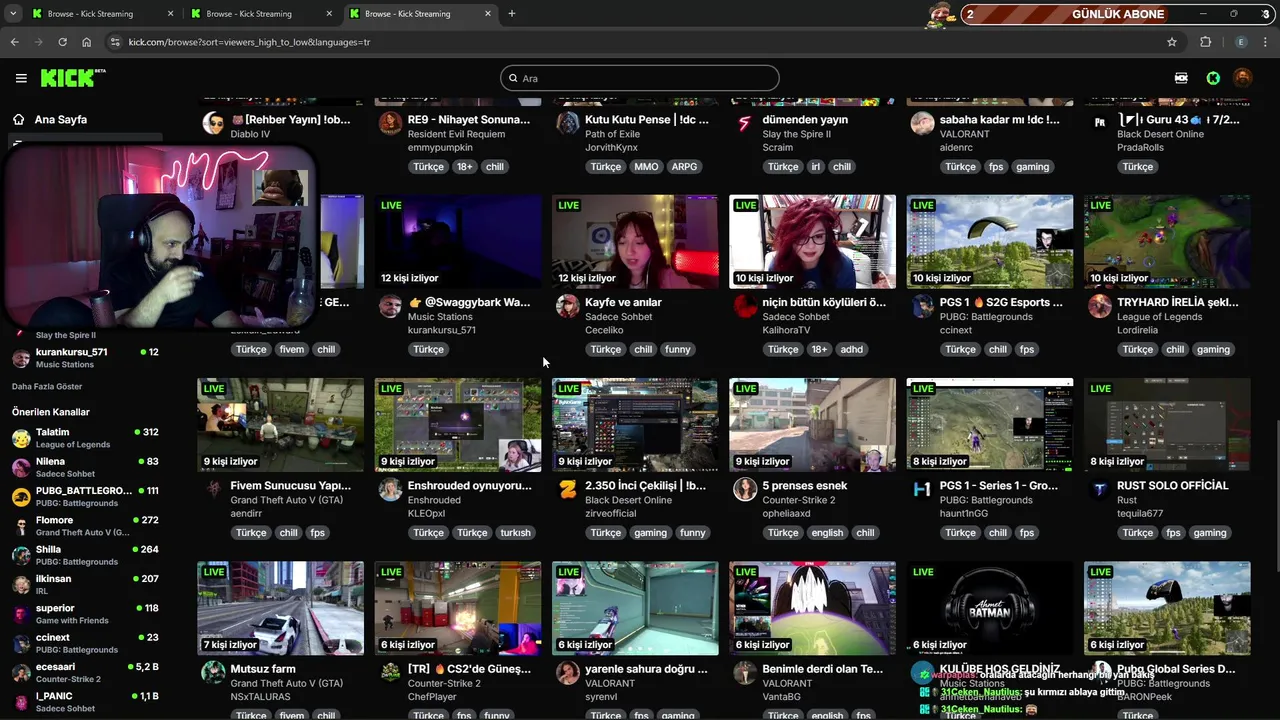Click Nilena channel avatar in sidebar
1280x720 pixels.
[21, 467]
